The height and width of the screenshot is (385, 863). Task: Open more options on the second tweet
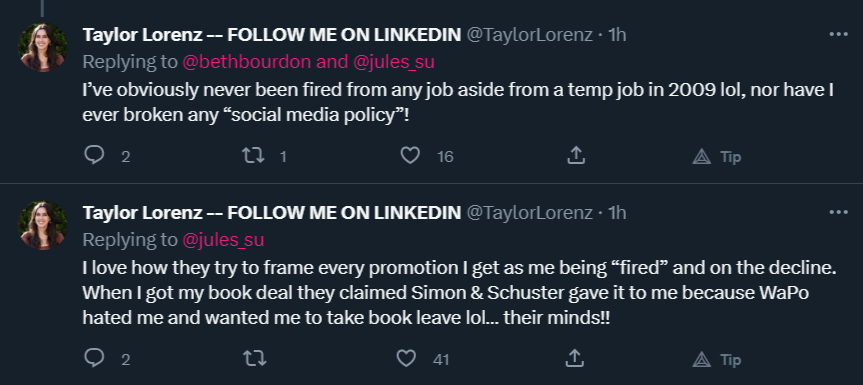(838, 212)
